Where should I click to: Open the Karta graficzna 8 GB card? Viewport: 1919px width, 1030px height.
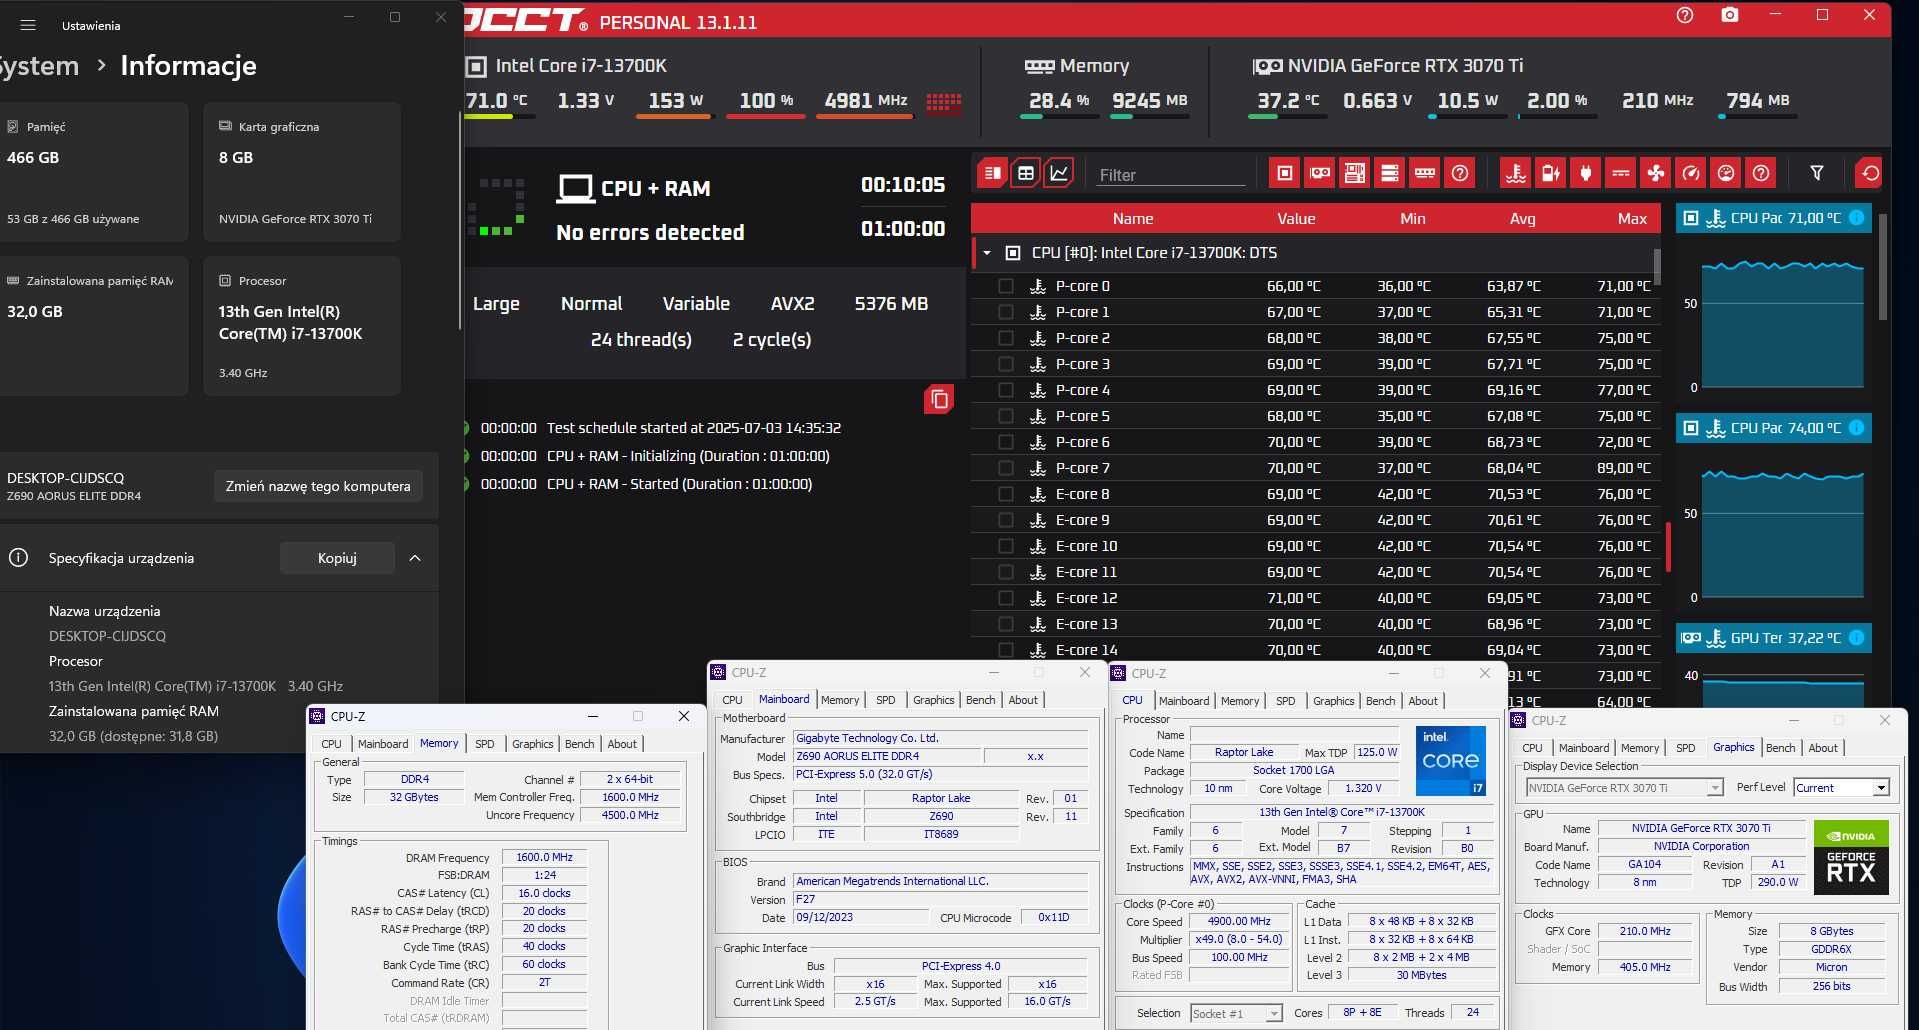[302, 172]
